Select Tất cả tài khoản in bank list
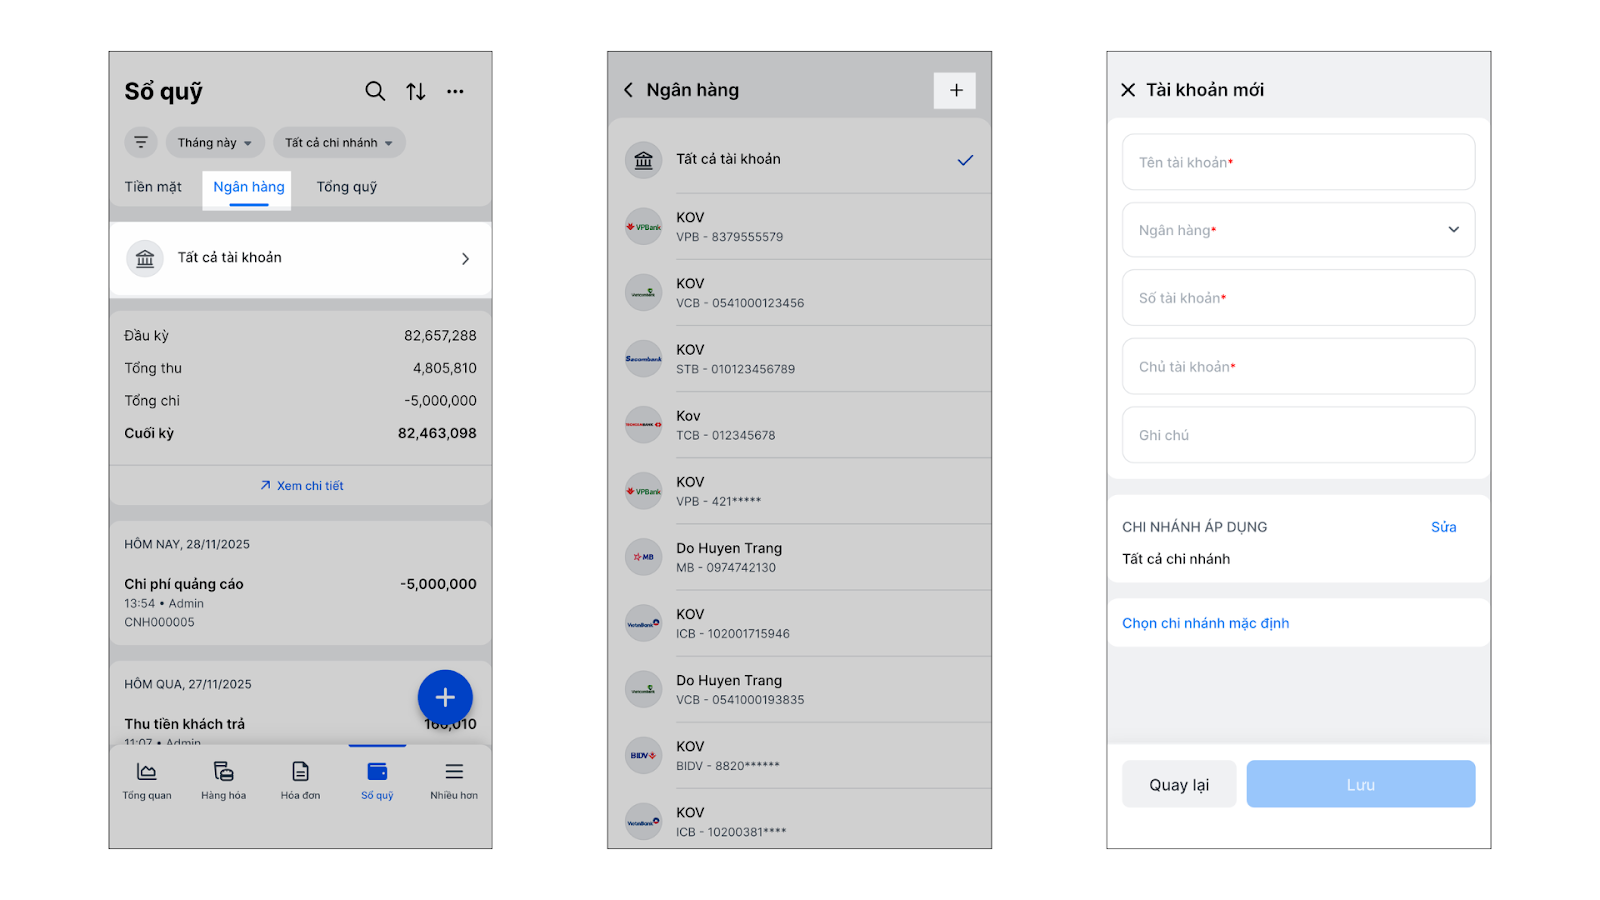Viewport: 1600px width, 900px height. click(x=800, y=160)
